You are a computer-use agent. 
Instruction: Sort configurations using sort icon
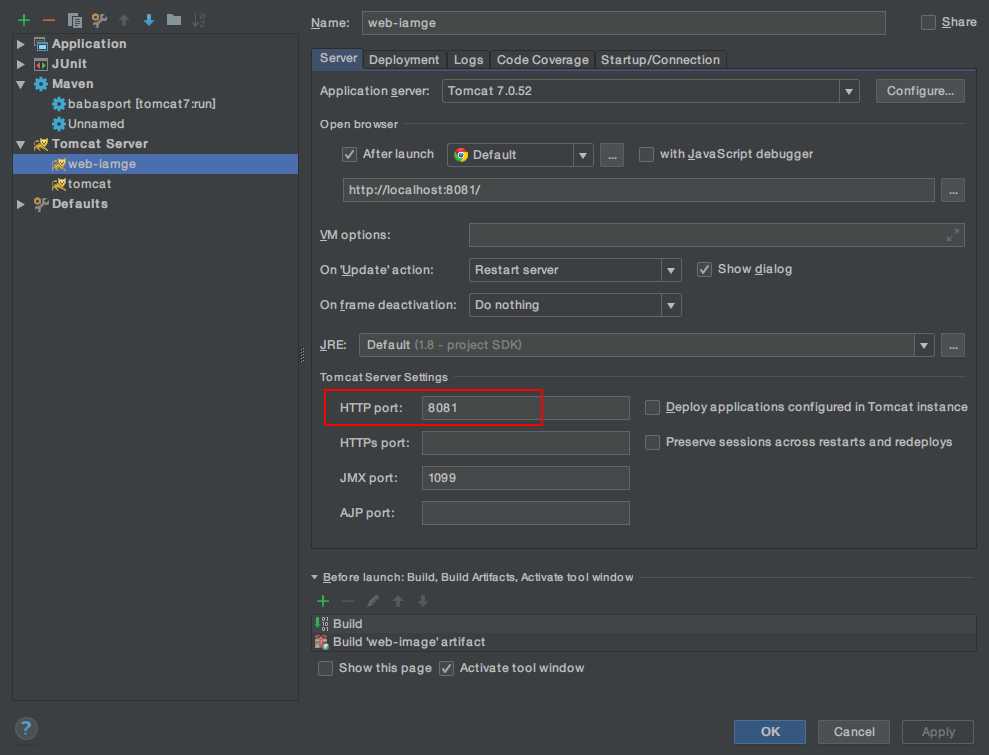[199, 20]
